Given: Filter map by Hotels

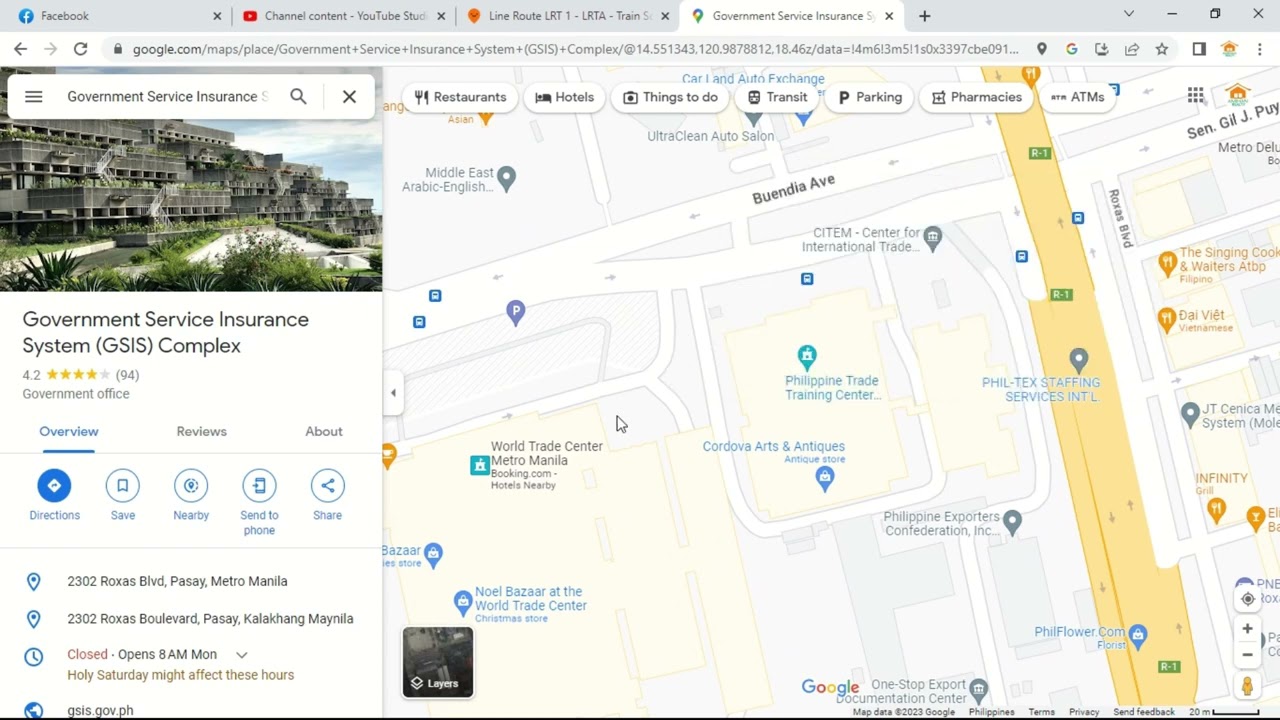Looking at the screenshot, I should click(565, 97).
